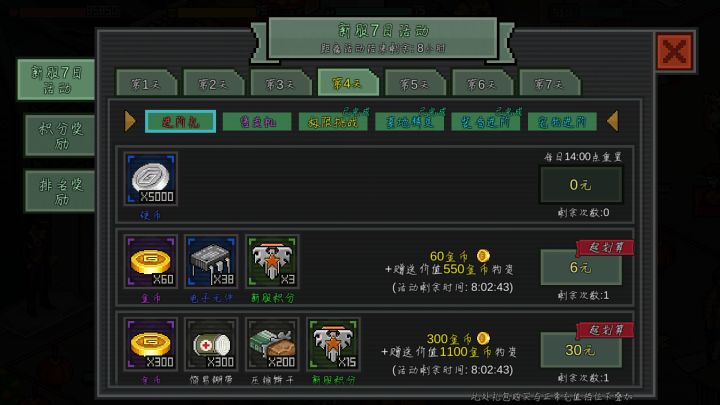Tap the electronic chip x38 item icon

click(211, 262)
